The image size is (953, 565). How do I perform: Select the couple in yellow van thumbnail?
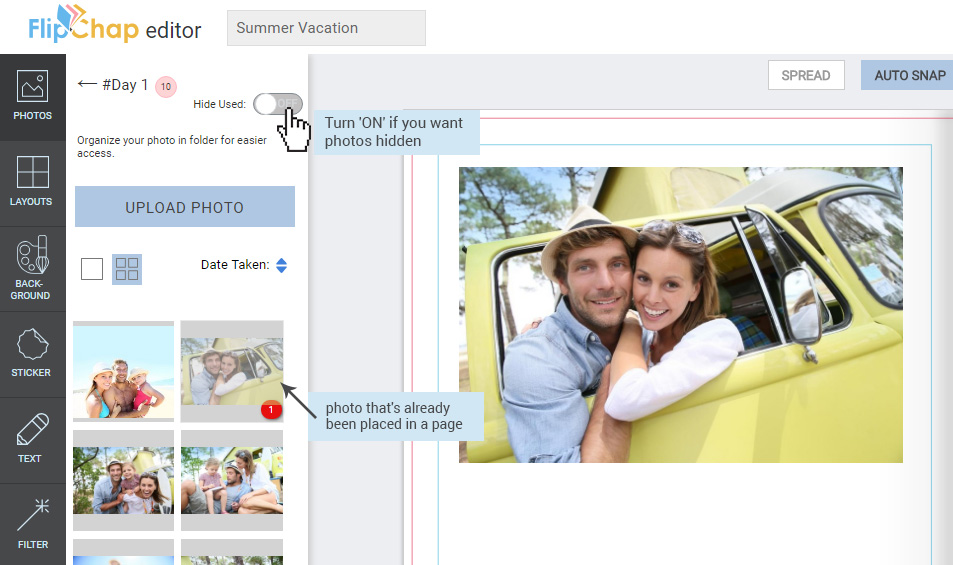click(x=232, y=371)
